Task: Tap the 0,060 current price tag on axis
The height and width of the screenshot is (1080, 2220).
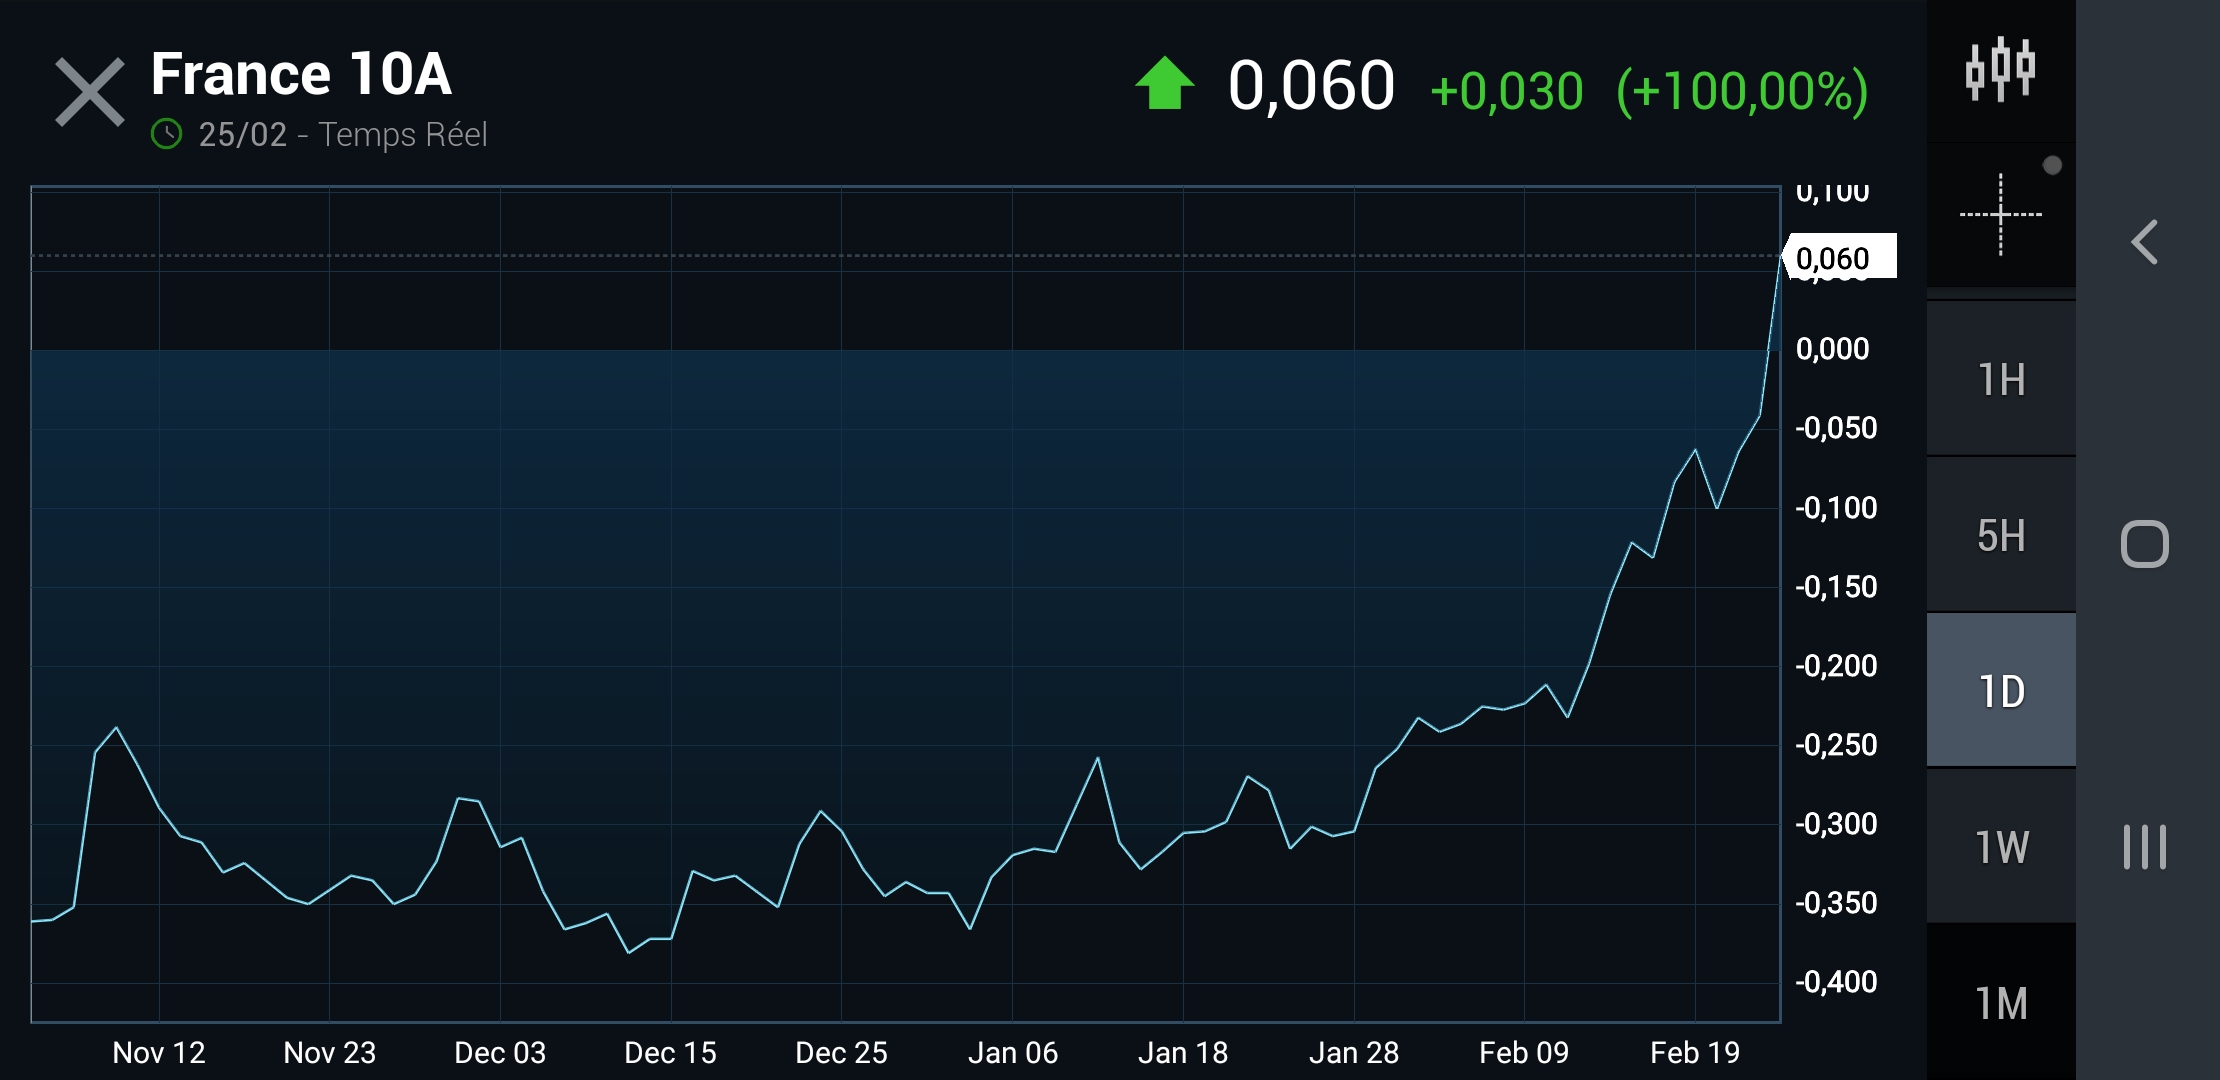Action: click(1838, 258)
